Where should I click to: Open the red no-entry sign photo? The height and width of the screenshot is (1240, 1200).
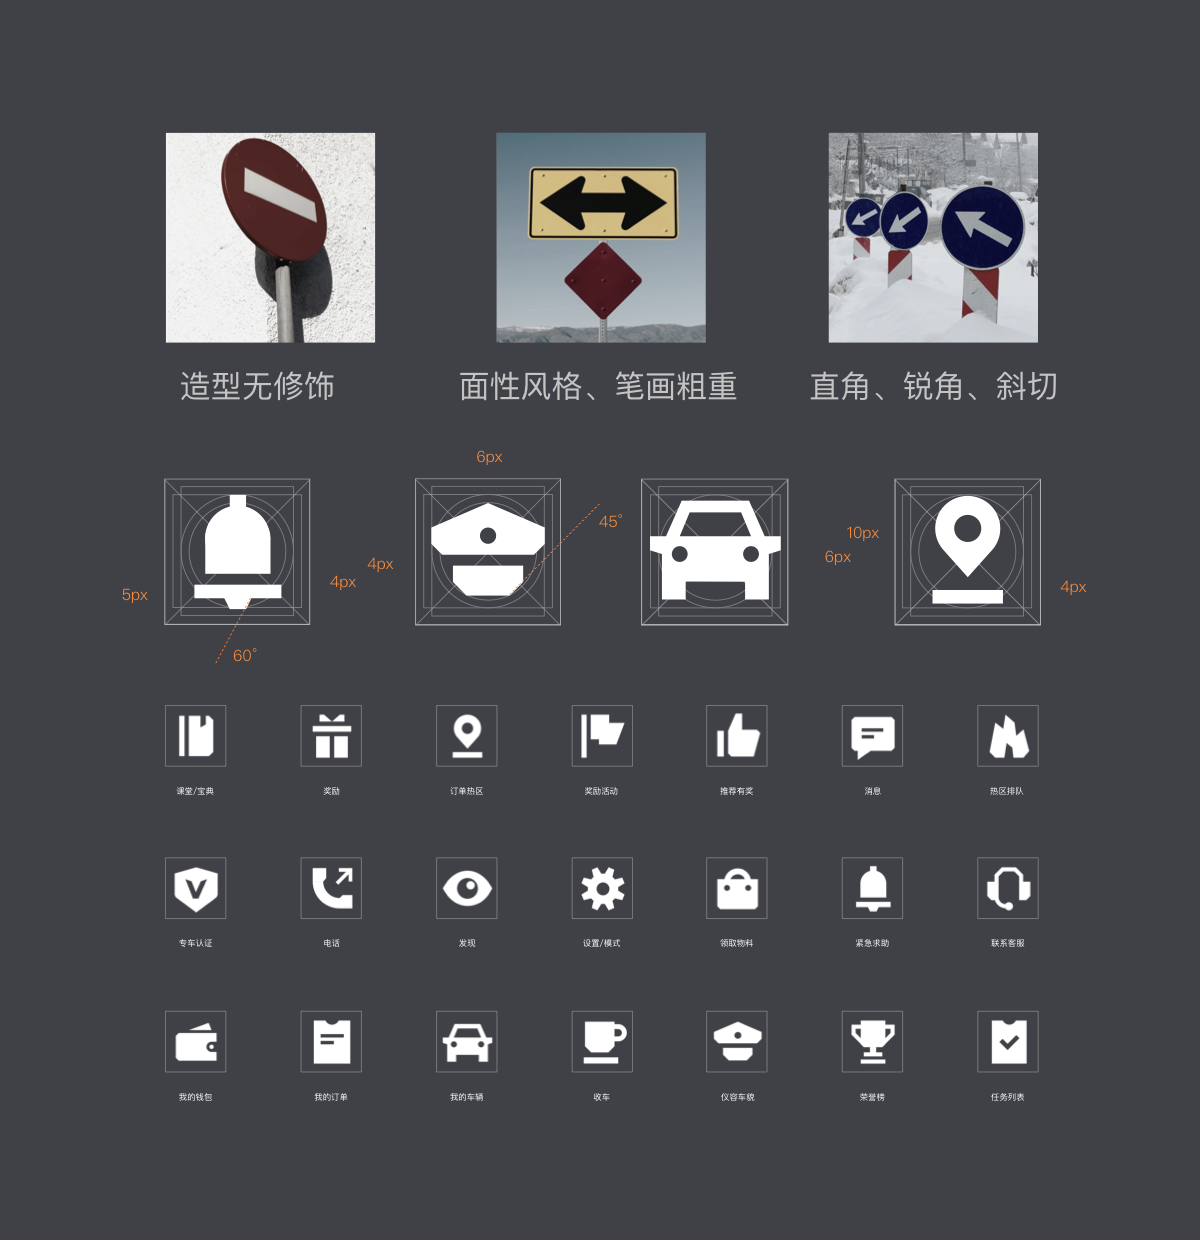tap(270, 238)
